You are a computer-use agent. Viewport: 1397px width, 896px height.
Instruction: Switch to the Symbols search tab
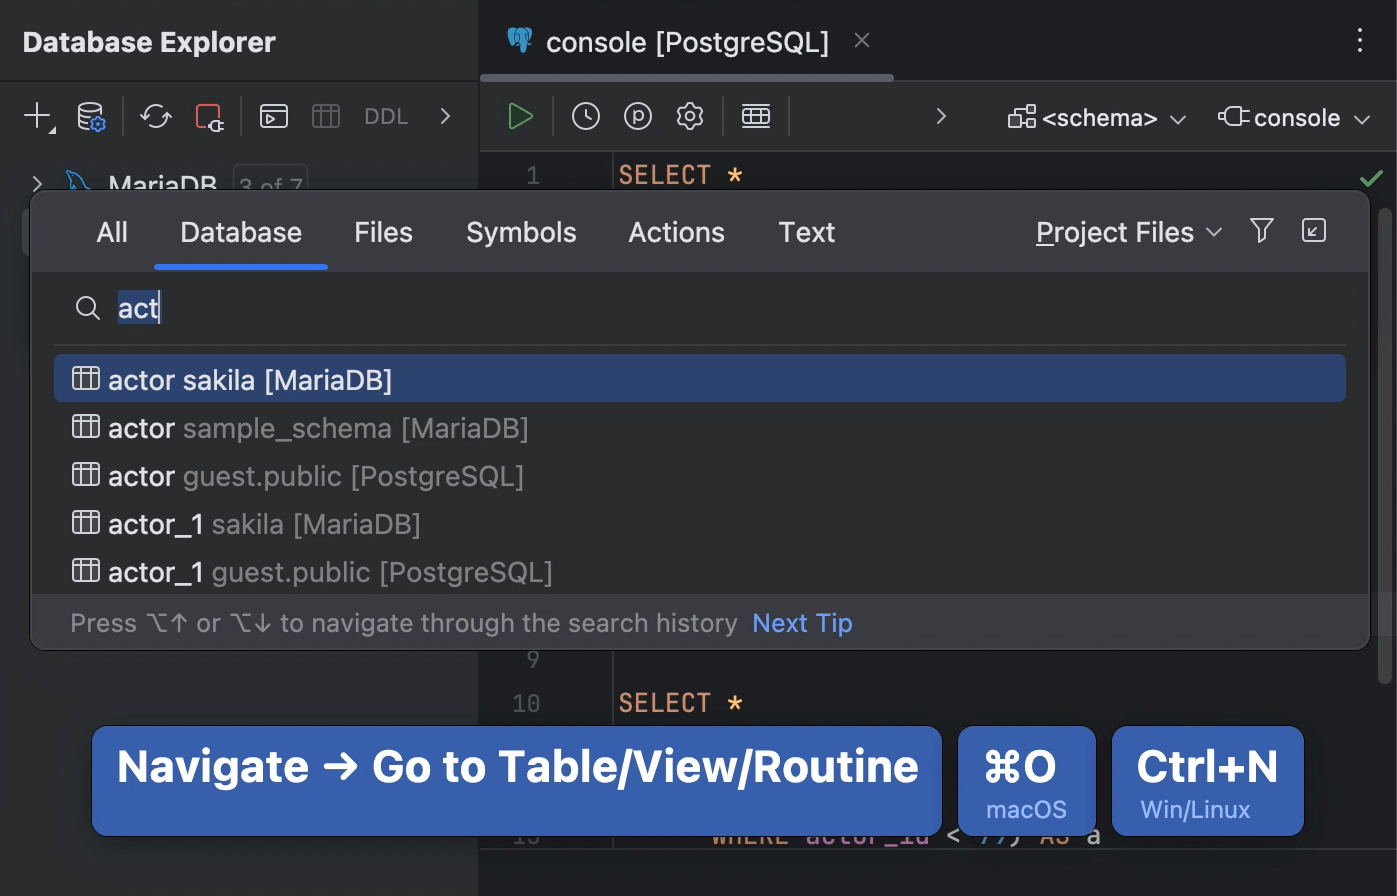[x=521, y=233]
